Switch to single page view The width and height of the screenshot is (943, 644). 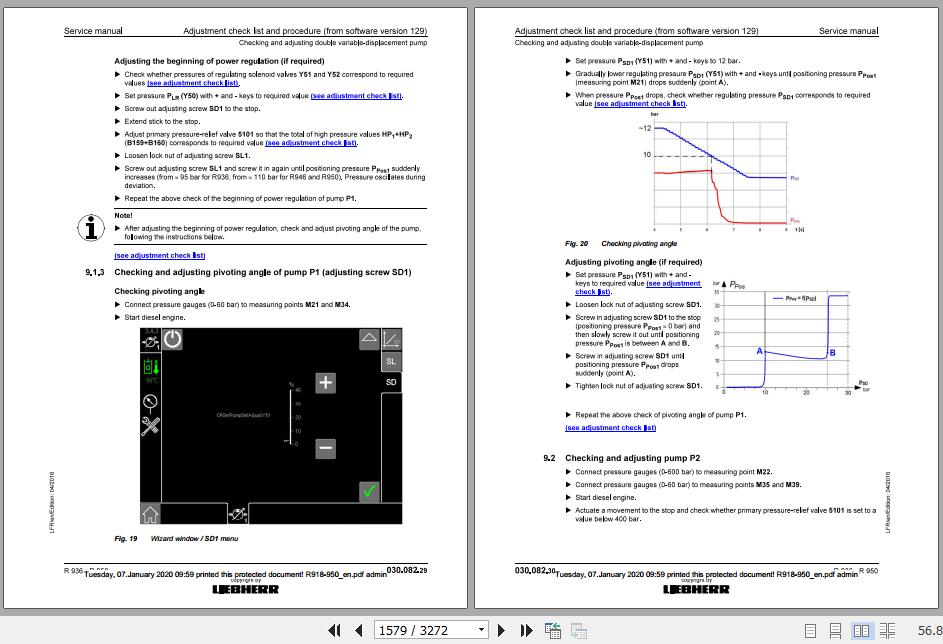[810, 630]
